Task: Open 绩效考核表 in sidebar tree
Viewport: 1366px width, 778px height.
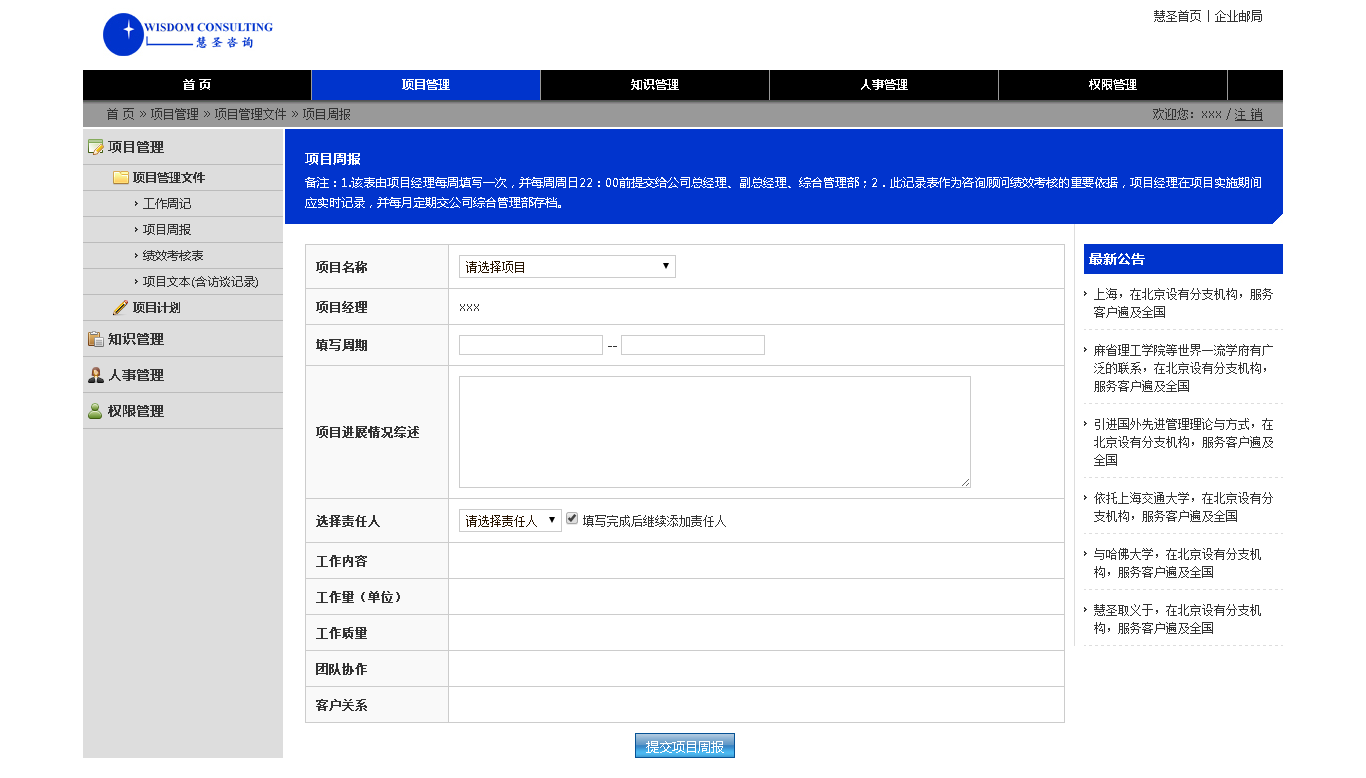Action: pos(172,256)
